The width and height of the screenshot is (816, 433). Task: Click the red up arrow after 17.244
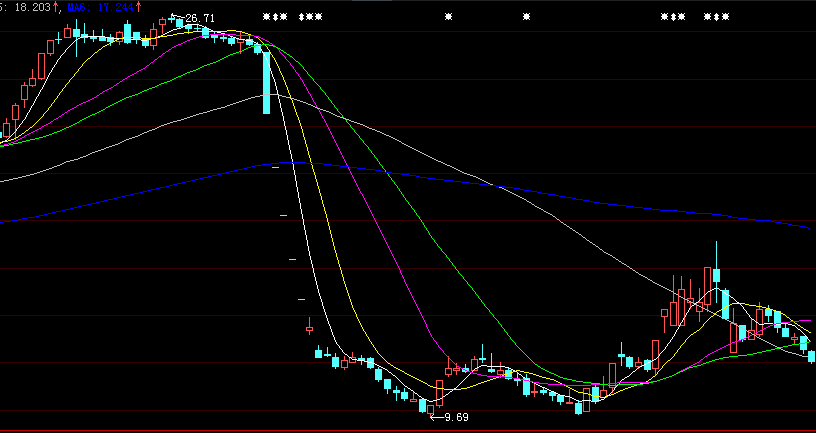[x=138, y=6]
